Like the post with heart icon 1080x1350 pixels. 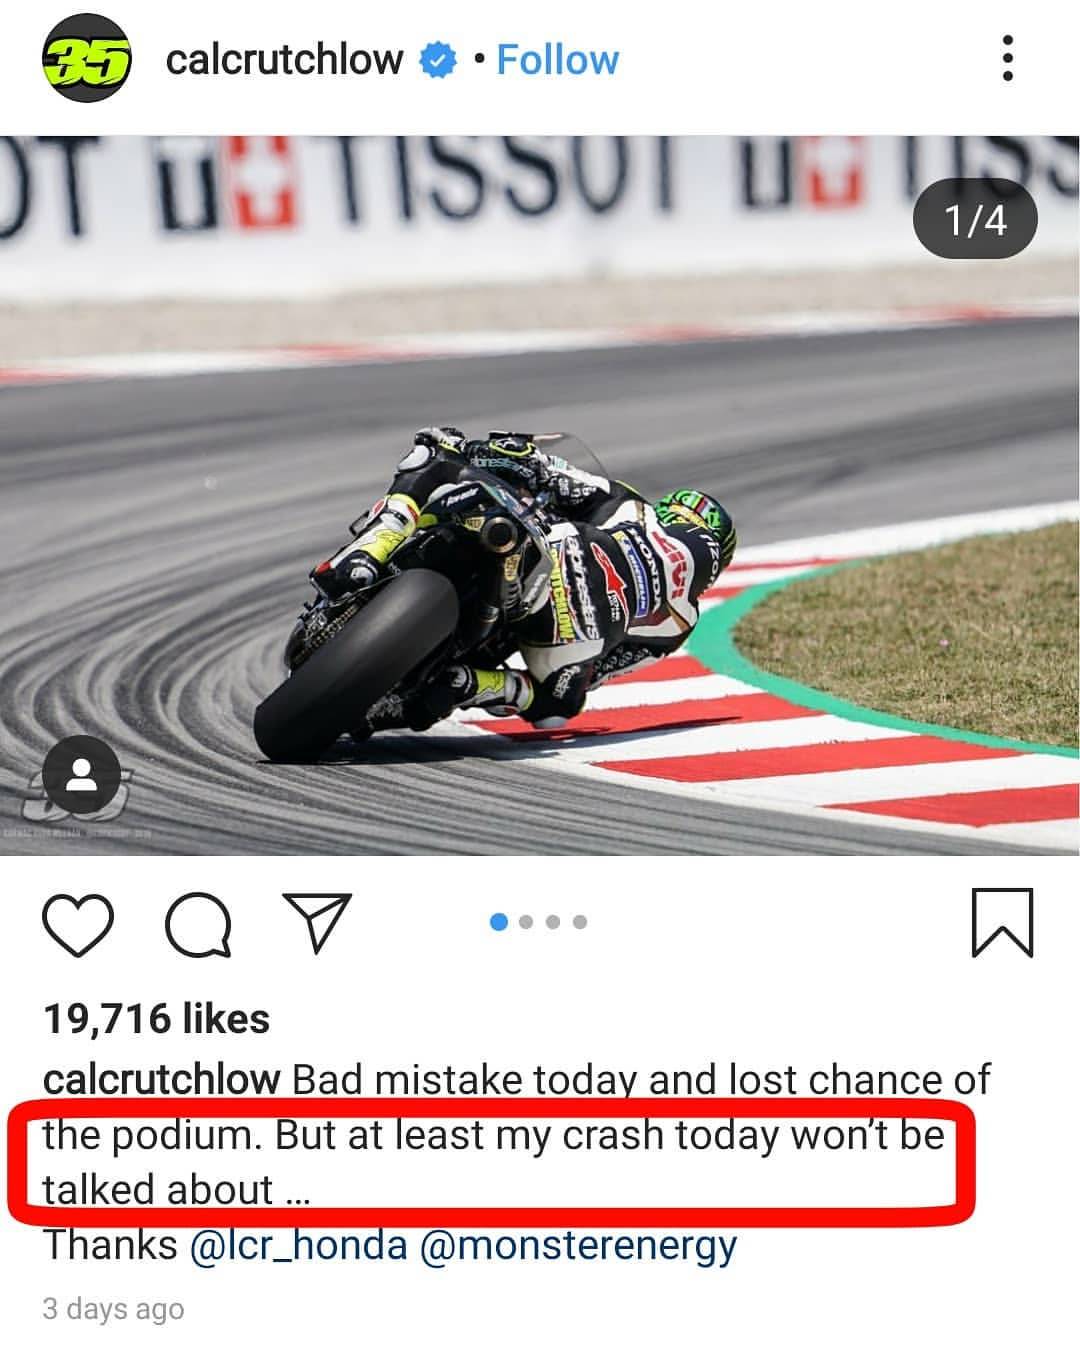point(78,923)
